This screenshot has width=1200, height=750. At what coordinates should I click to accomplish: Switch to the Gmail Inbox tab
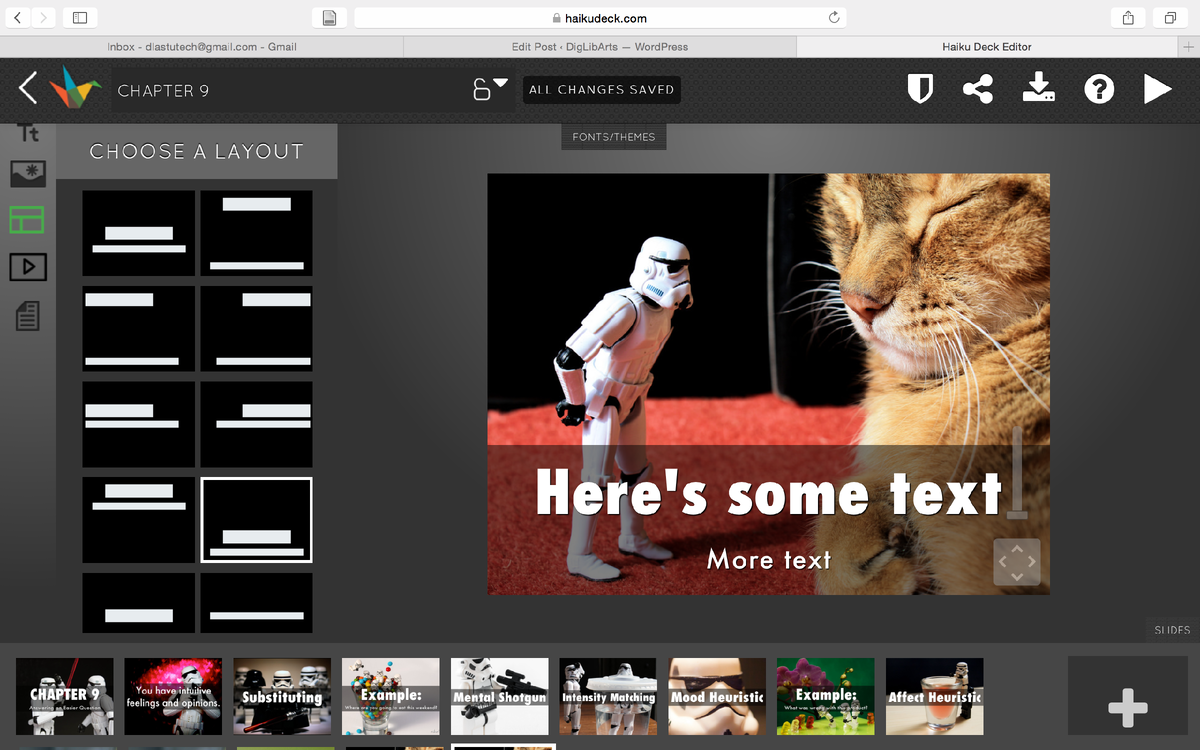(x=201, y=47)
